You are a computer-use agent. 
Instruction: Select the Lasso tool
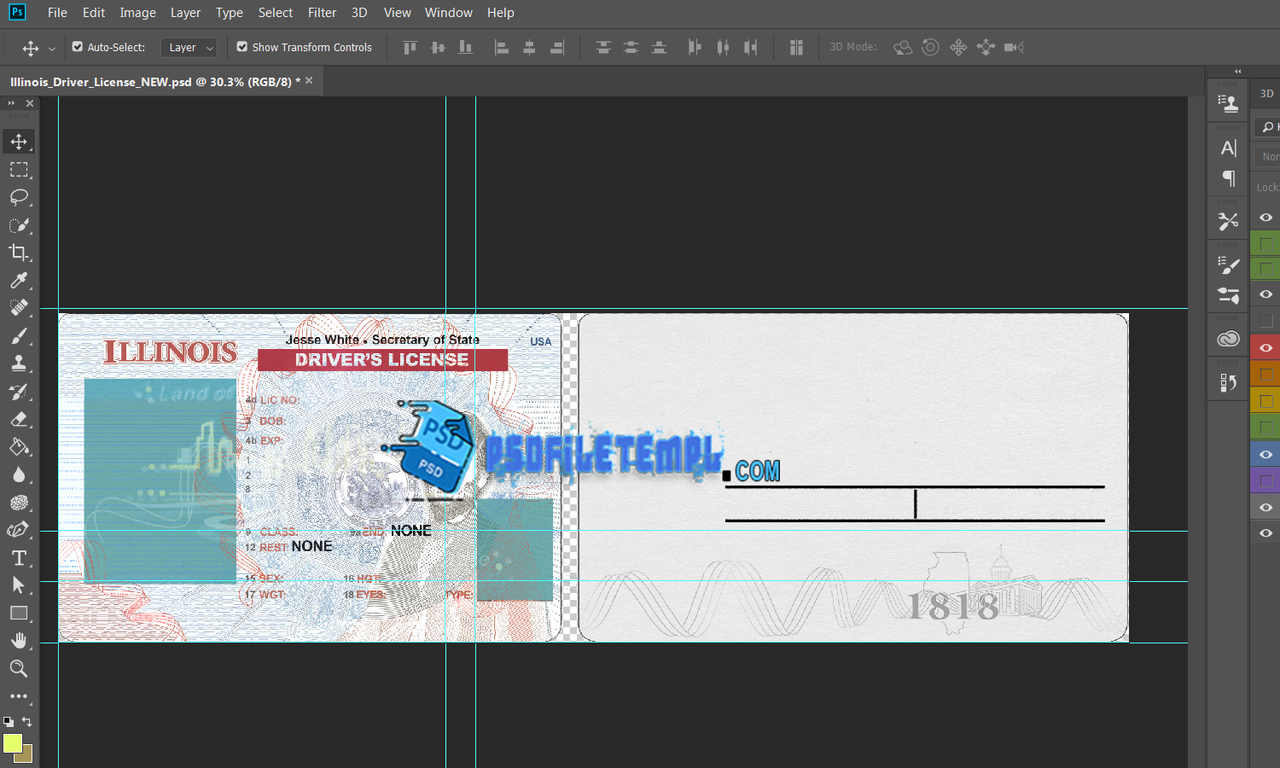pyautogui.click(x=19, y=197)
